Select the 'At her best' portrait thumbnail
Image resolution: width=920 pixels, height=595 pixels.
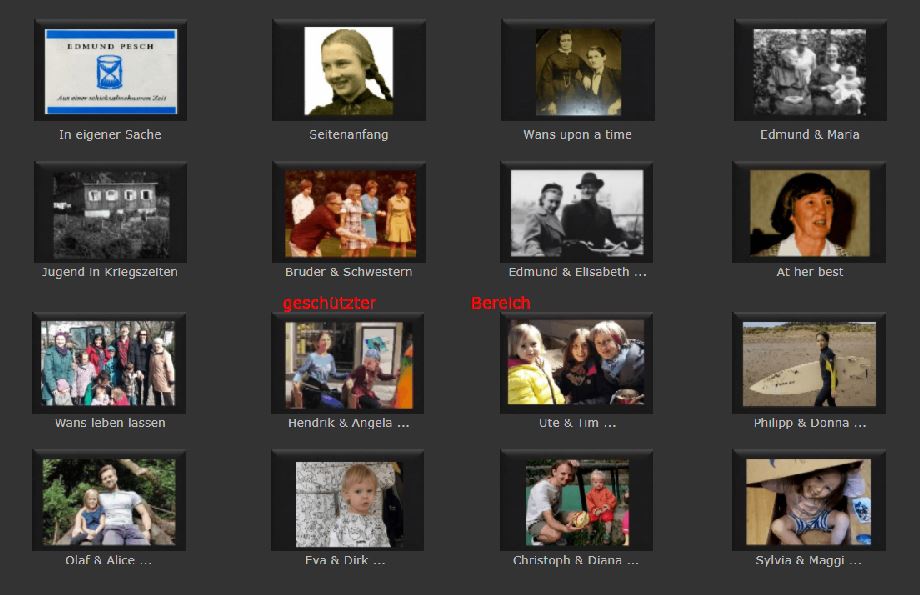(x=809, y=213)
